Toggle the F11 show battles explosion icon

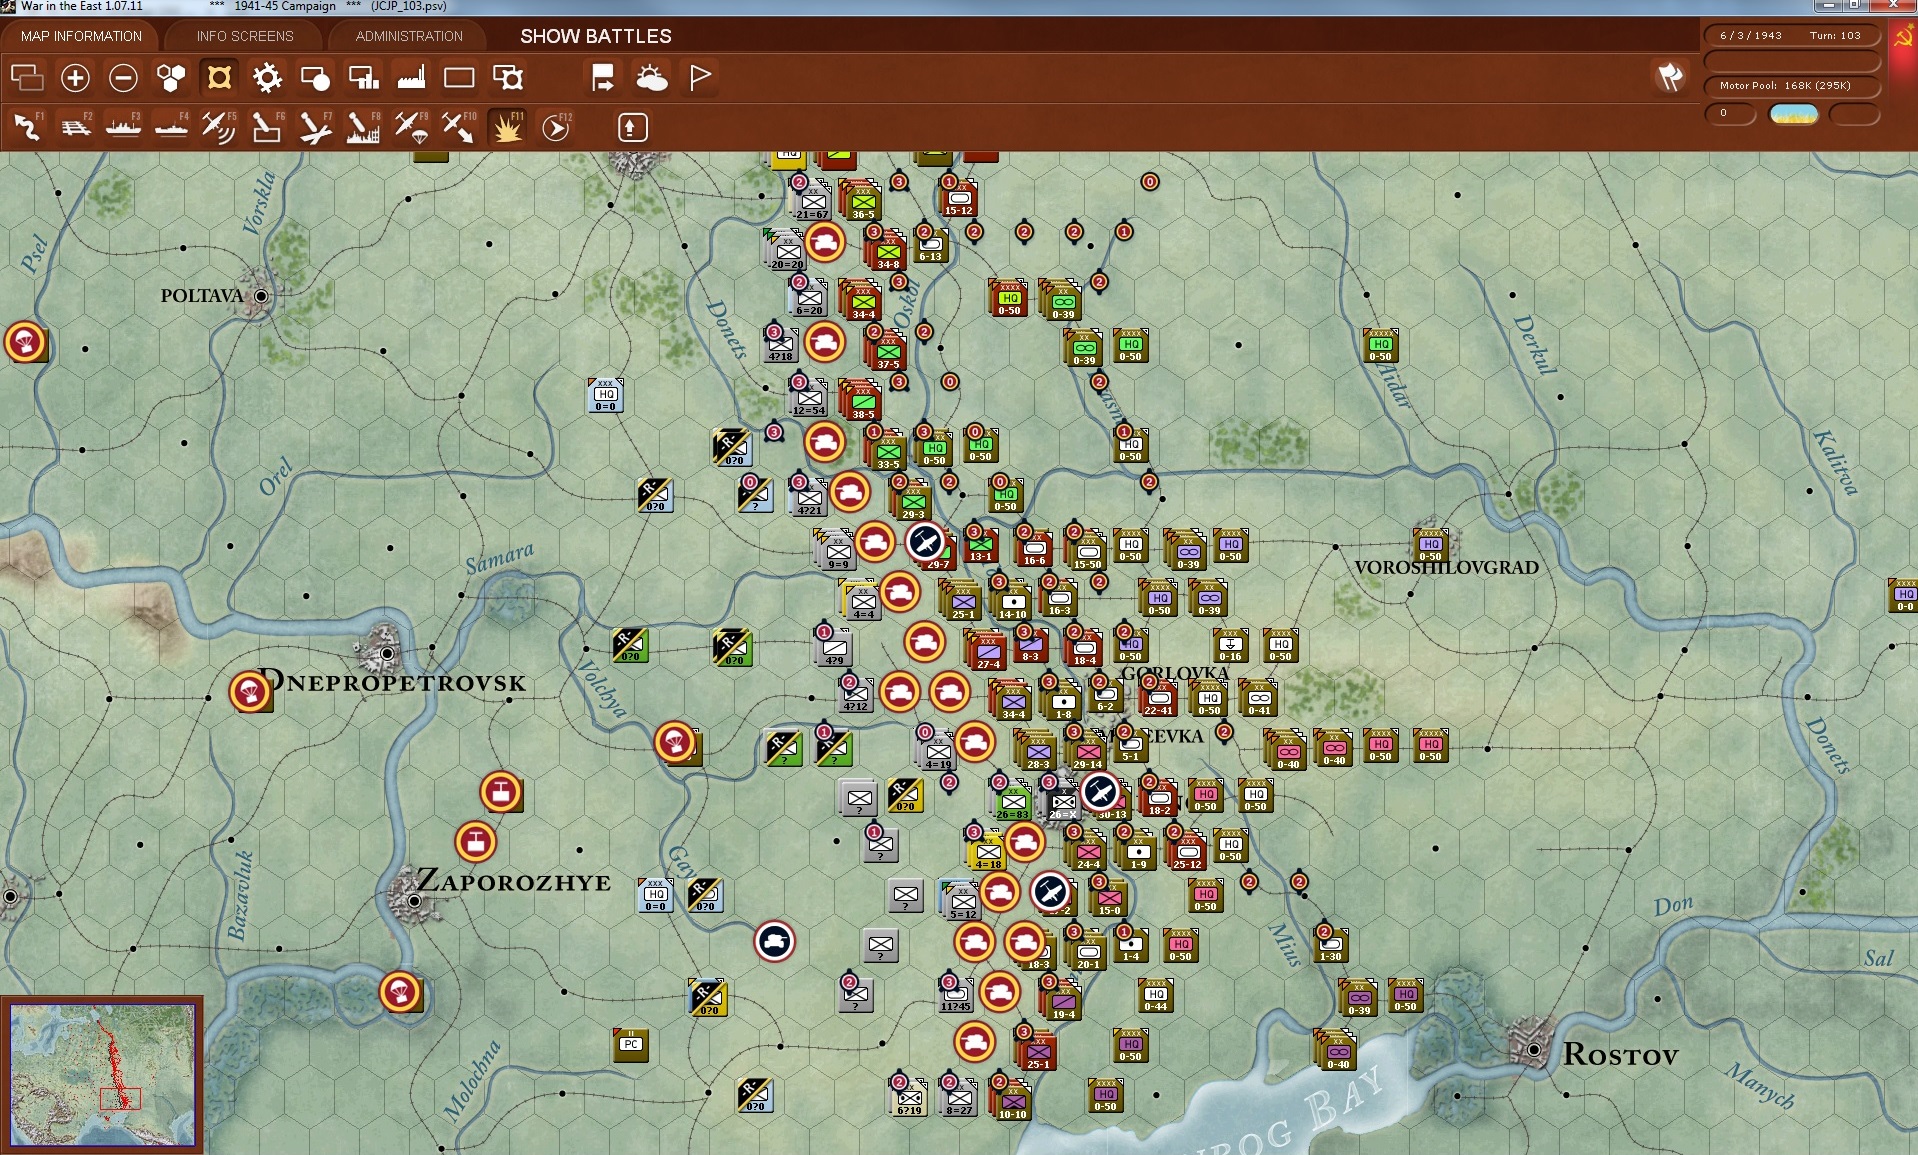tap(507, 128)
